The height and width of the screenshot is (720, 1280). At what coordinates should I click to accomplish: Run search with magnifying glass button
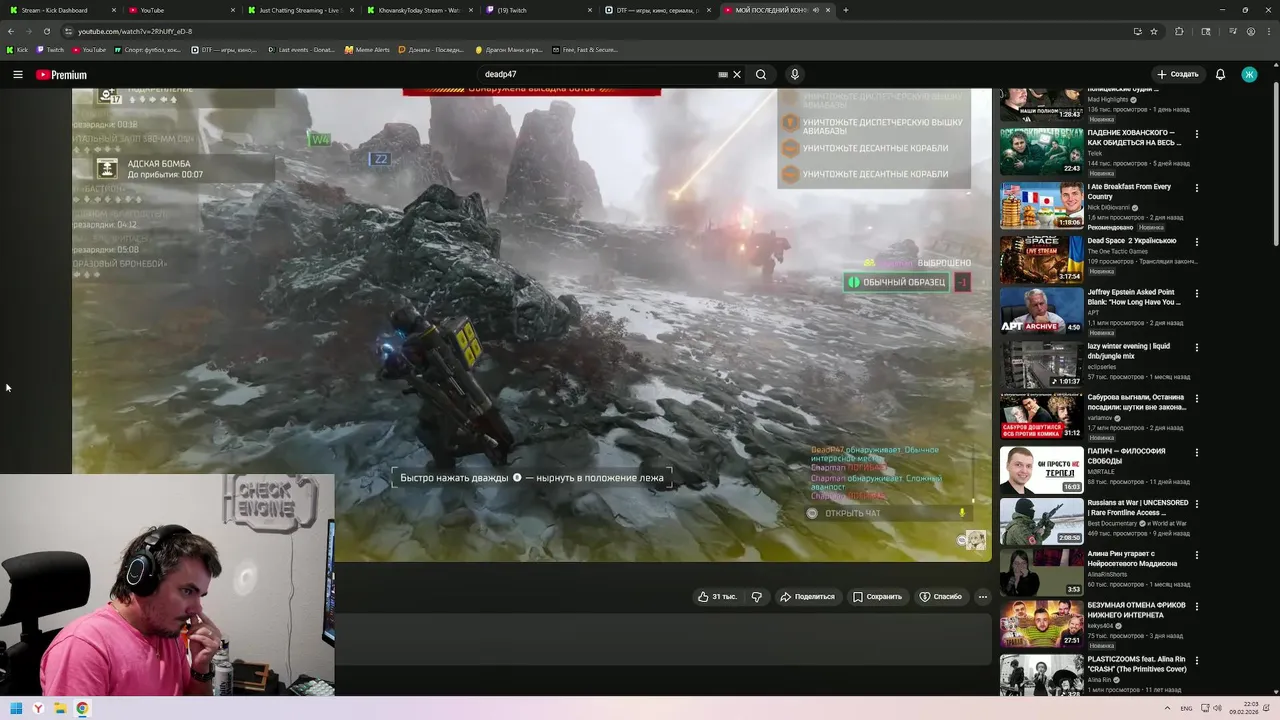coord(761,75)
